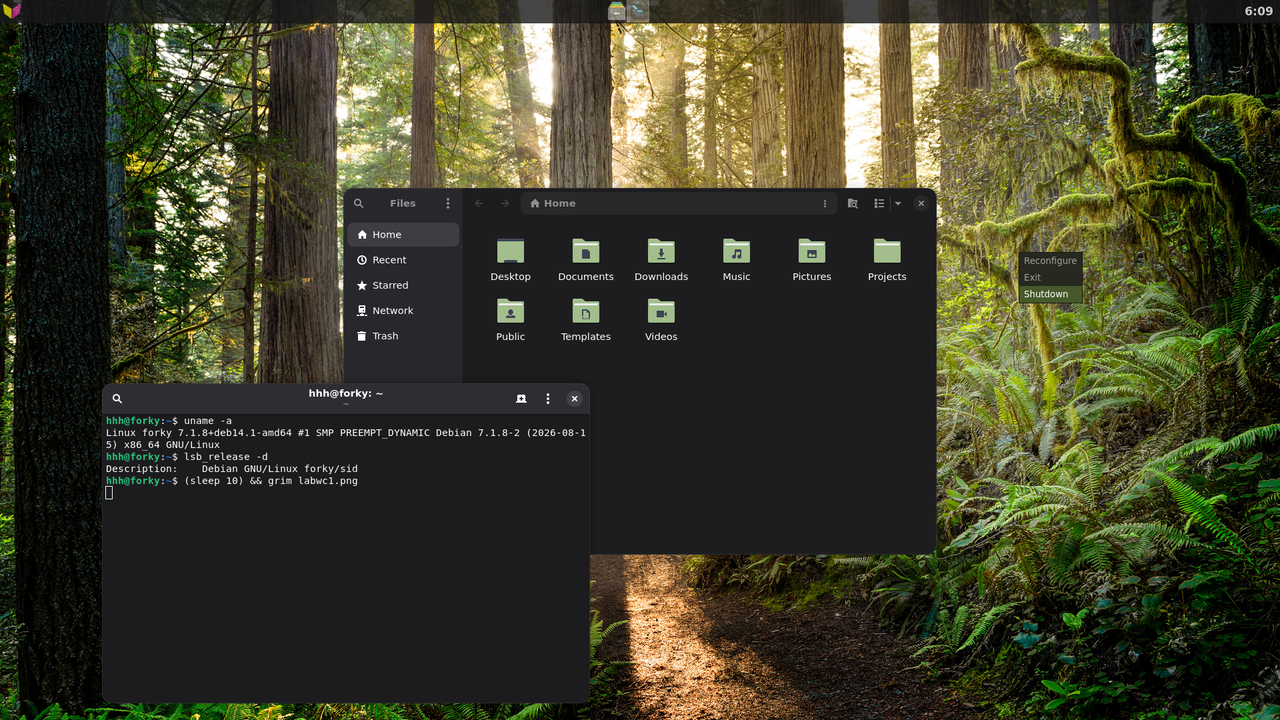Select Network in the Files sidebar
Image resolution: width=1280 pixels, height=720 pixels.
(x=403, y=311)
